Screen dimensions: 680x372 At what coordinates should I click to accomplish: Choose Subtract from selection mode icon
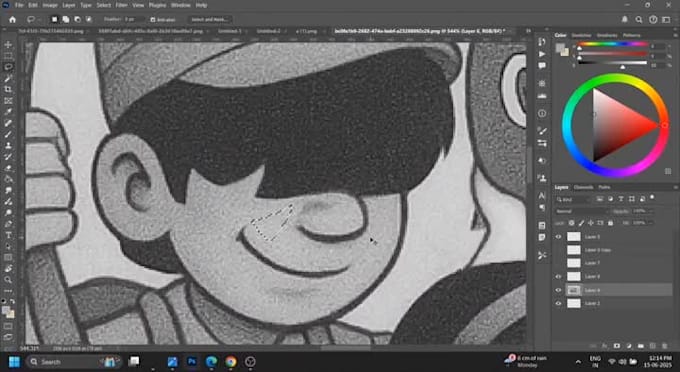click(77, 20)
